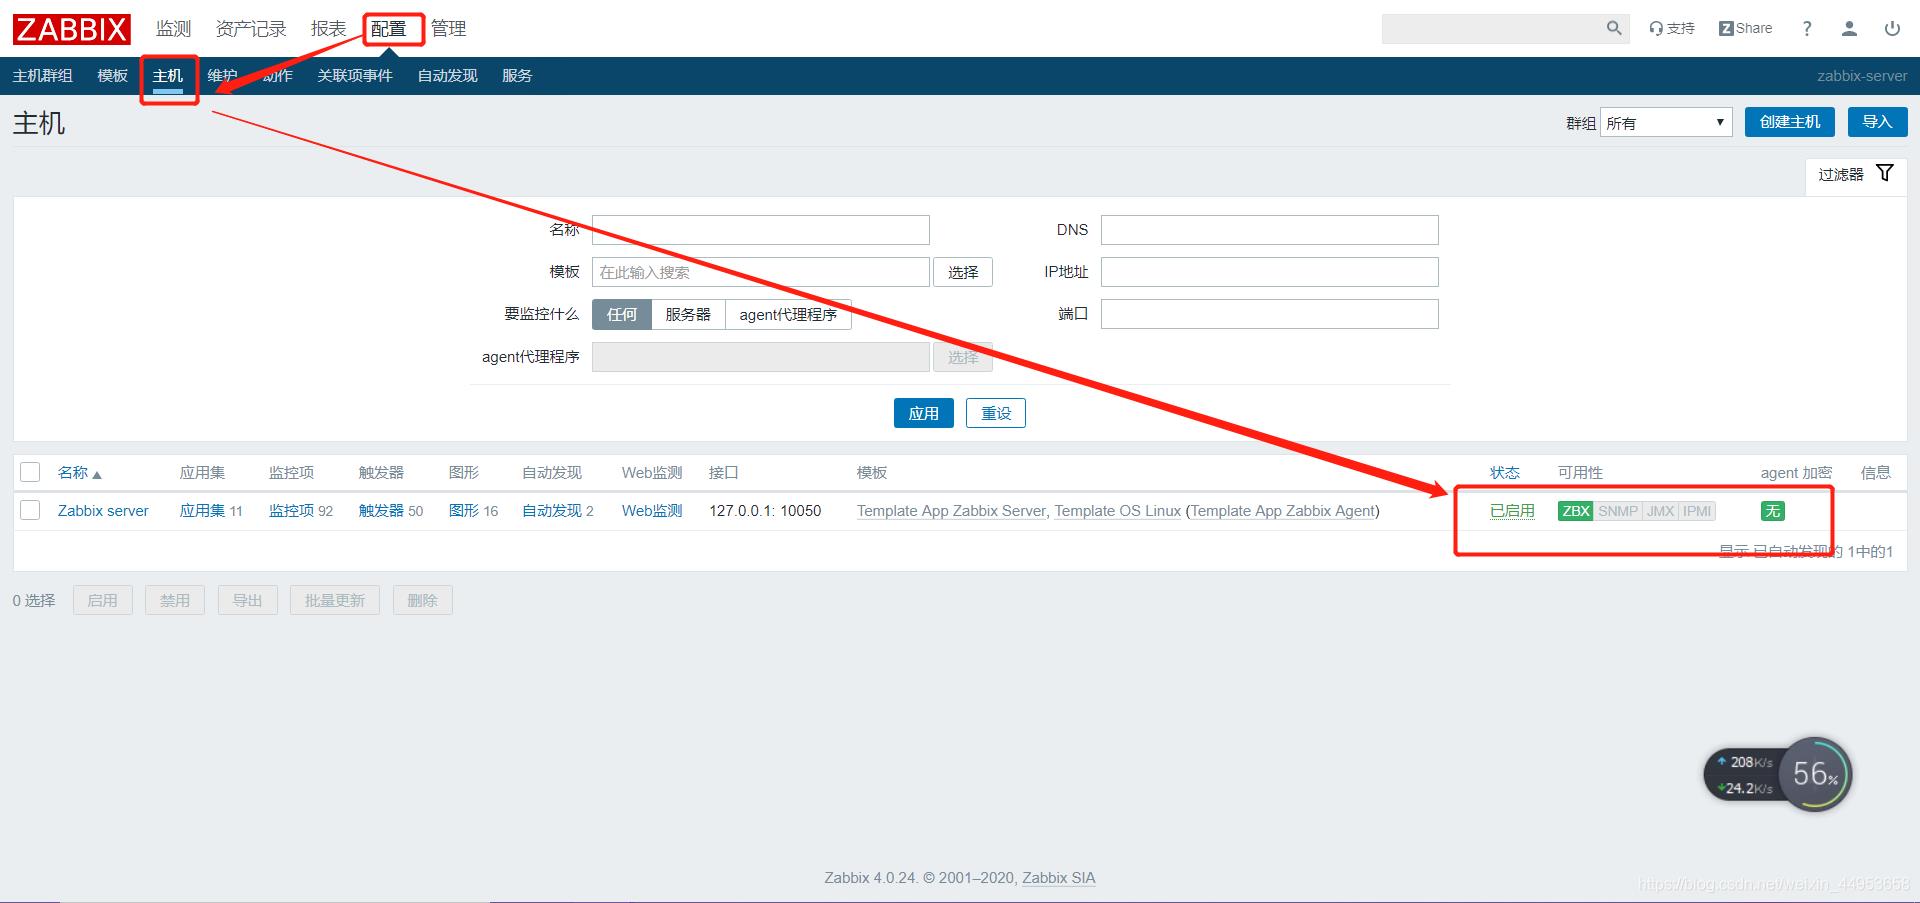Viewport: 1920px width, 903px height.
Task: Focus the 名称 filter input
Action: pyautogui.click(x=761, y=230)
